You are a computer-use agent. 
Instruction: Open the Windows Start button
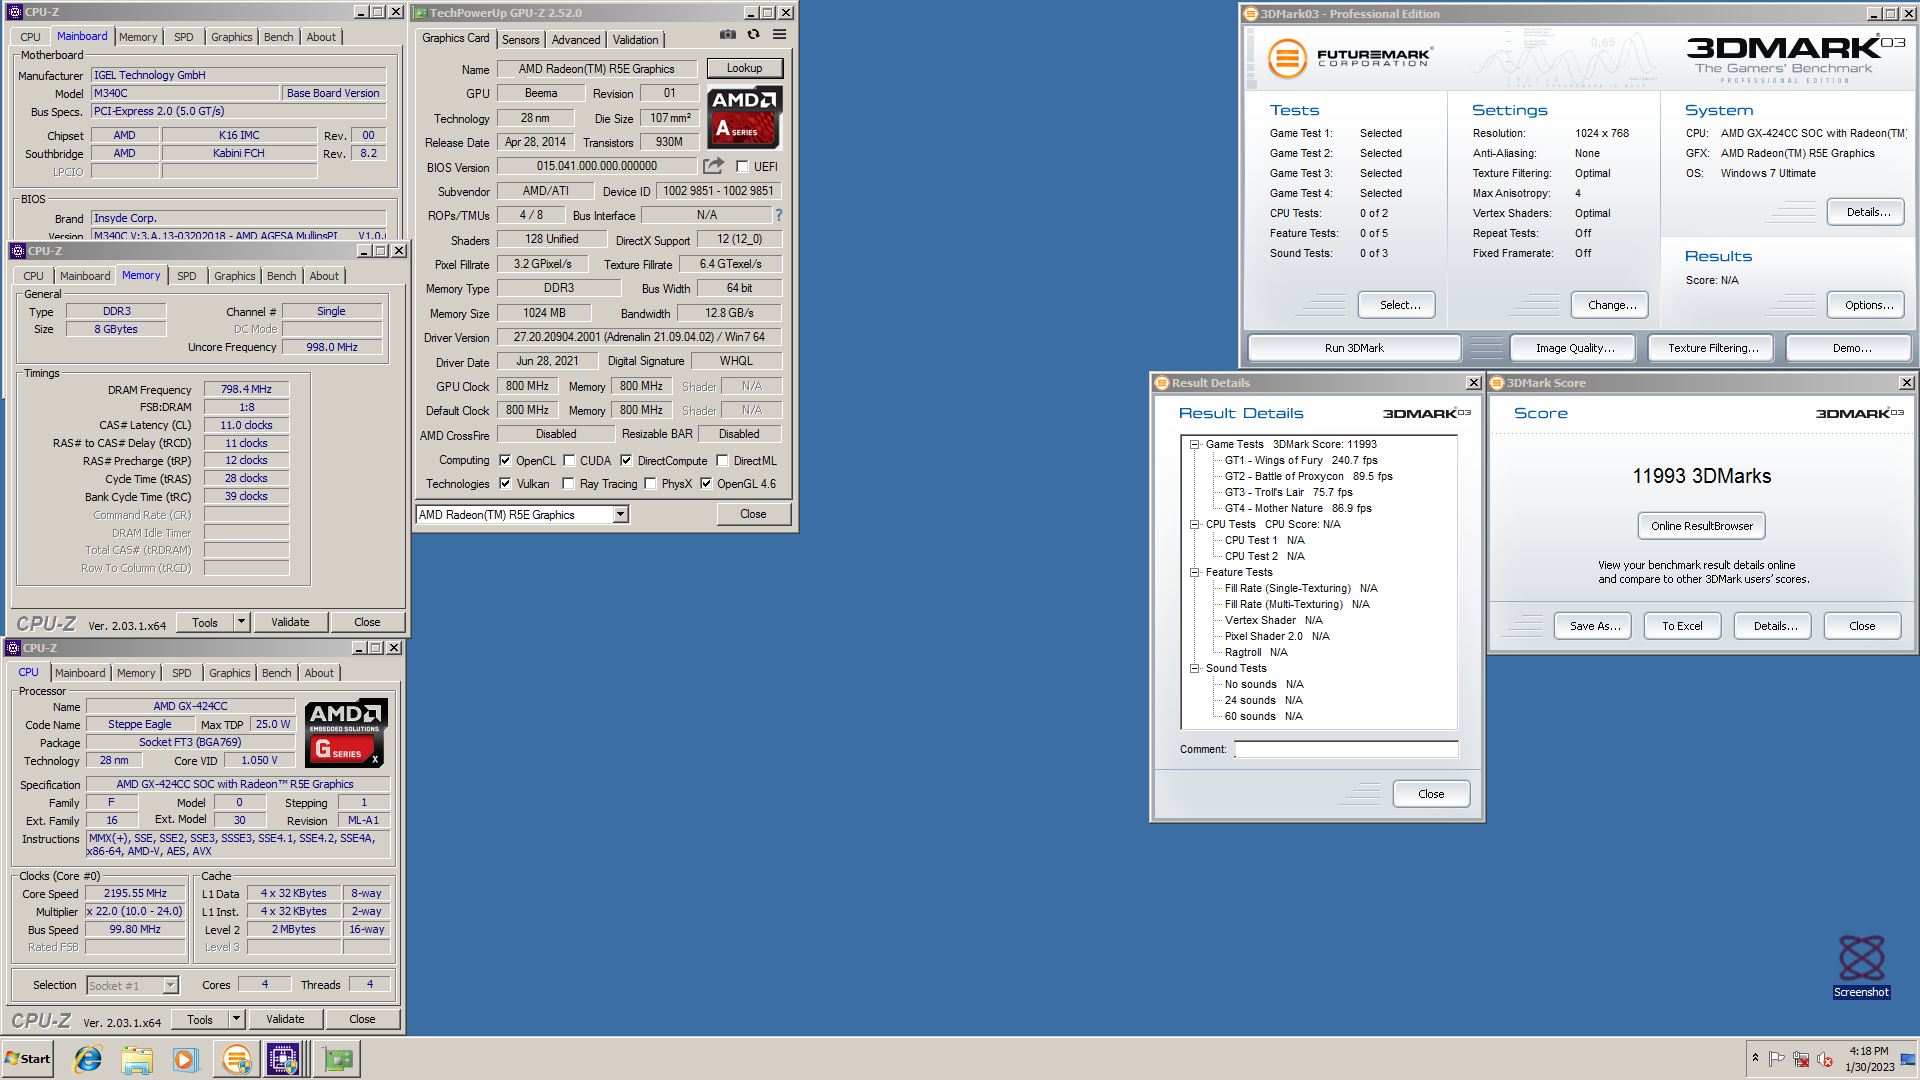(28, 1059)
